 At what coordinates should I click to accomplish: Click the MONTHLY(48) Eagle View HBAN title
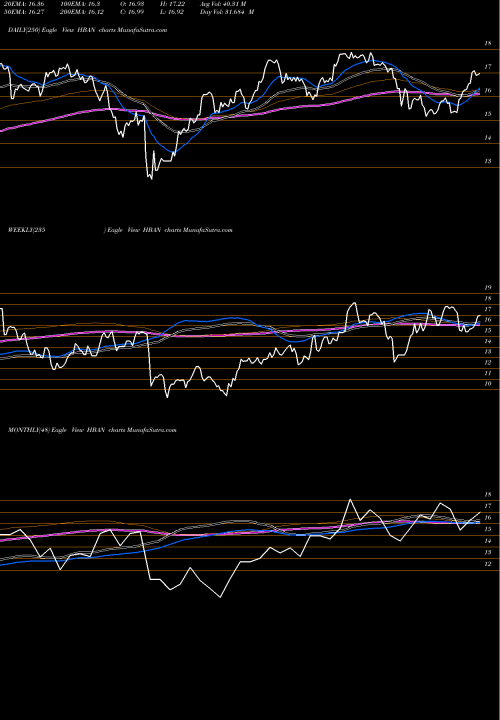[x=92, y=430]
